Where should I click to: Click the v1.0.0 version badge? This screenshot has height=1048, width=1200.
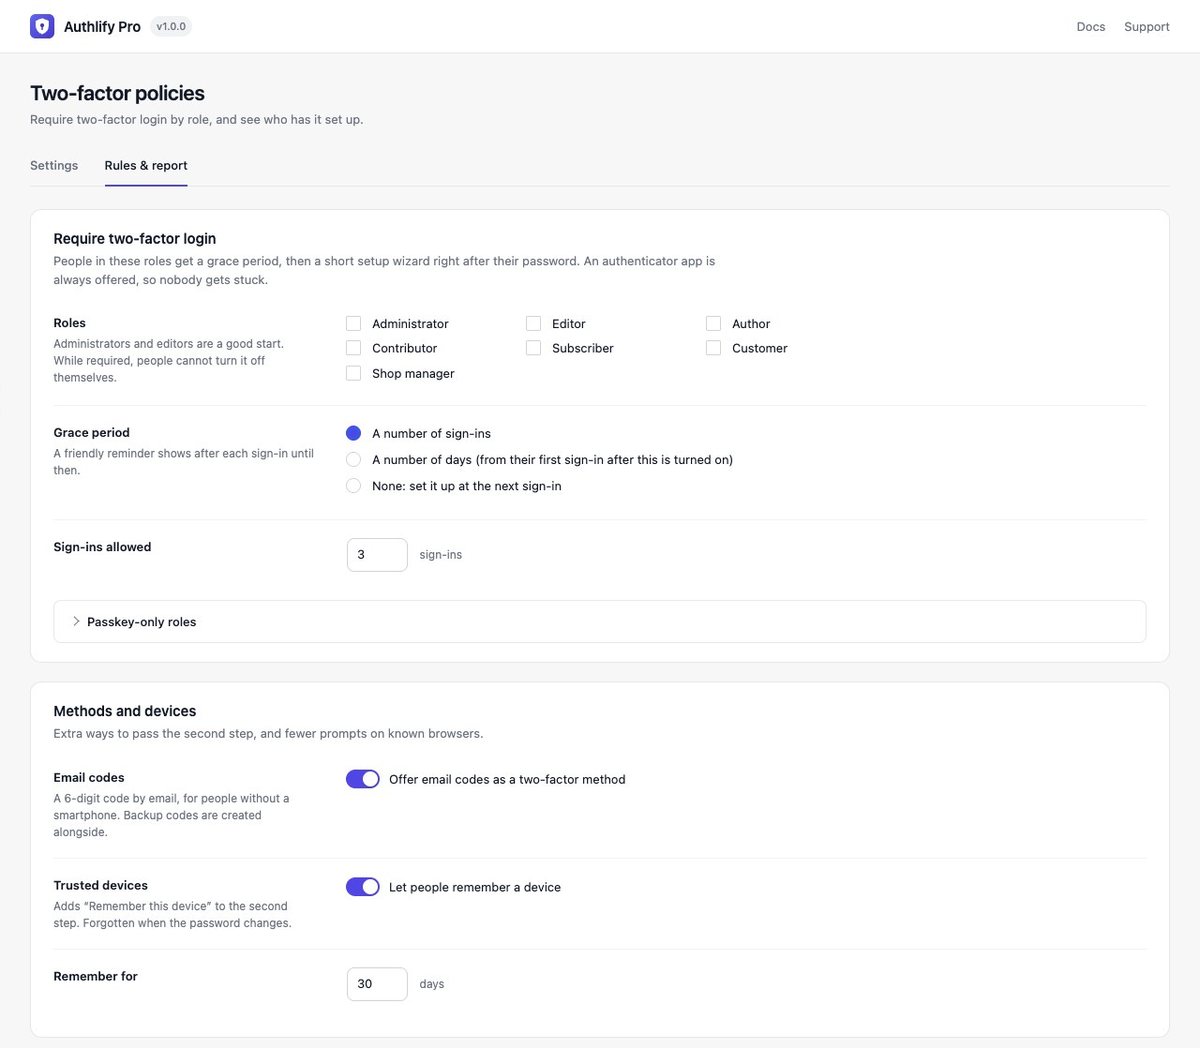(x=171, y=27)
